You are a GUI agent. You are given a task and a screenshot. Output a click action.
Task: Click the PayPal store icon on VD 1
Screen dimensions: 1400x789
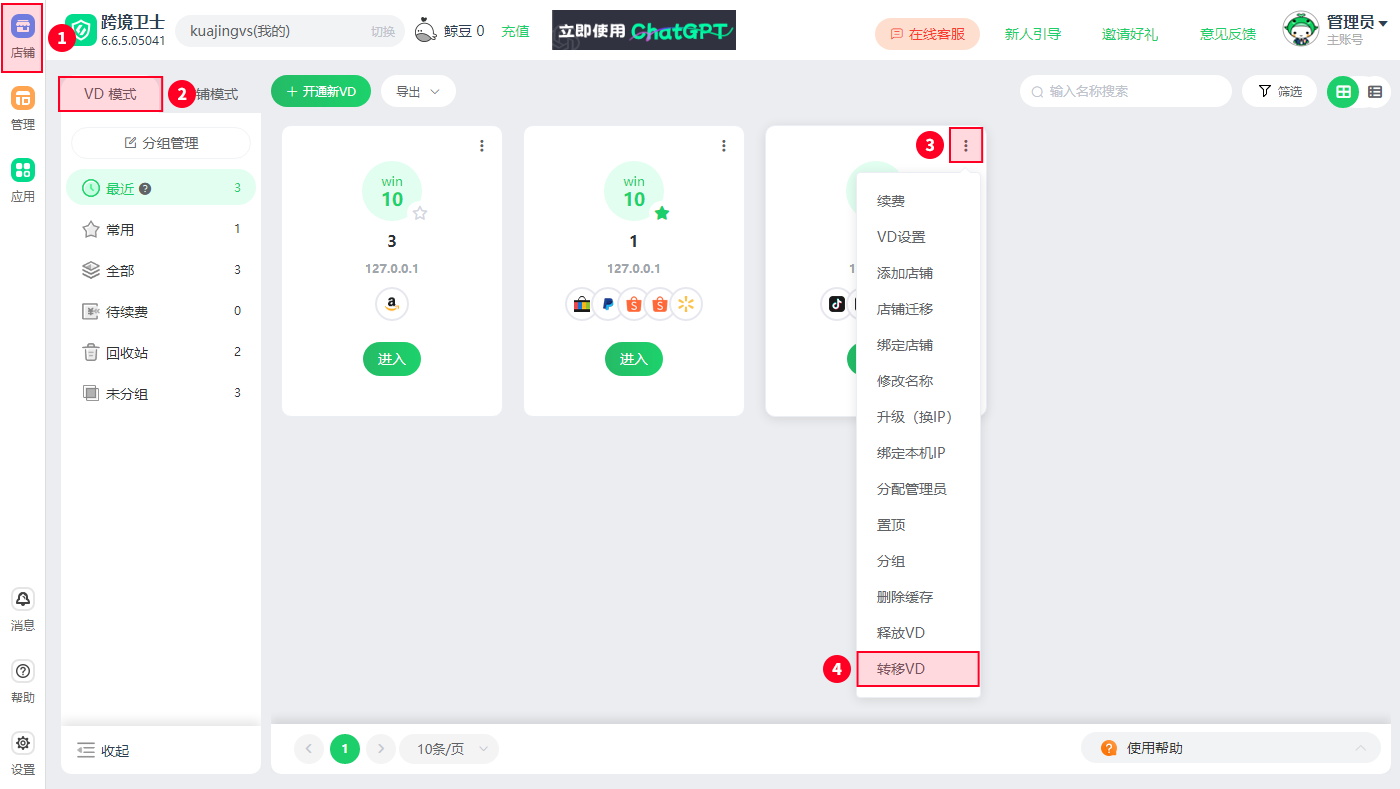tap(608, 304)
